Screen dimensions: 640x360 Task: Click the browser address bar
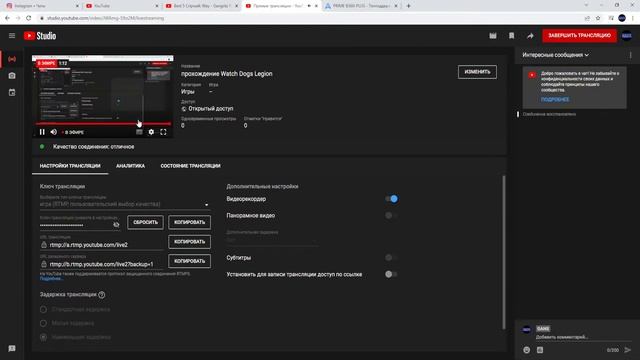point(310,18)
